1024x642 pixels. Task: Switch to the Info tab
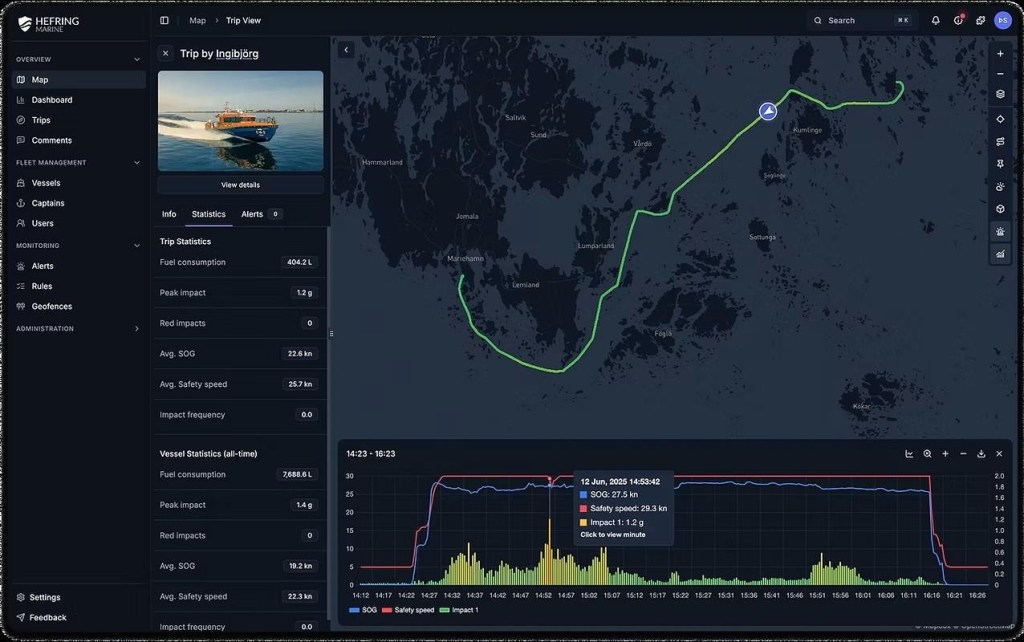click(169, 214)
